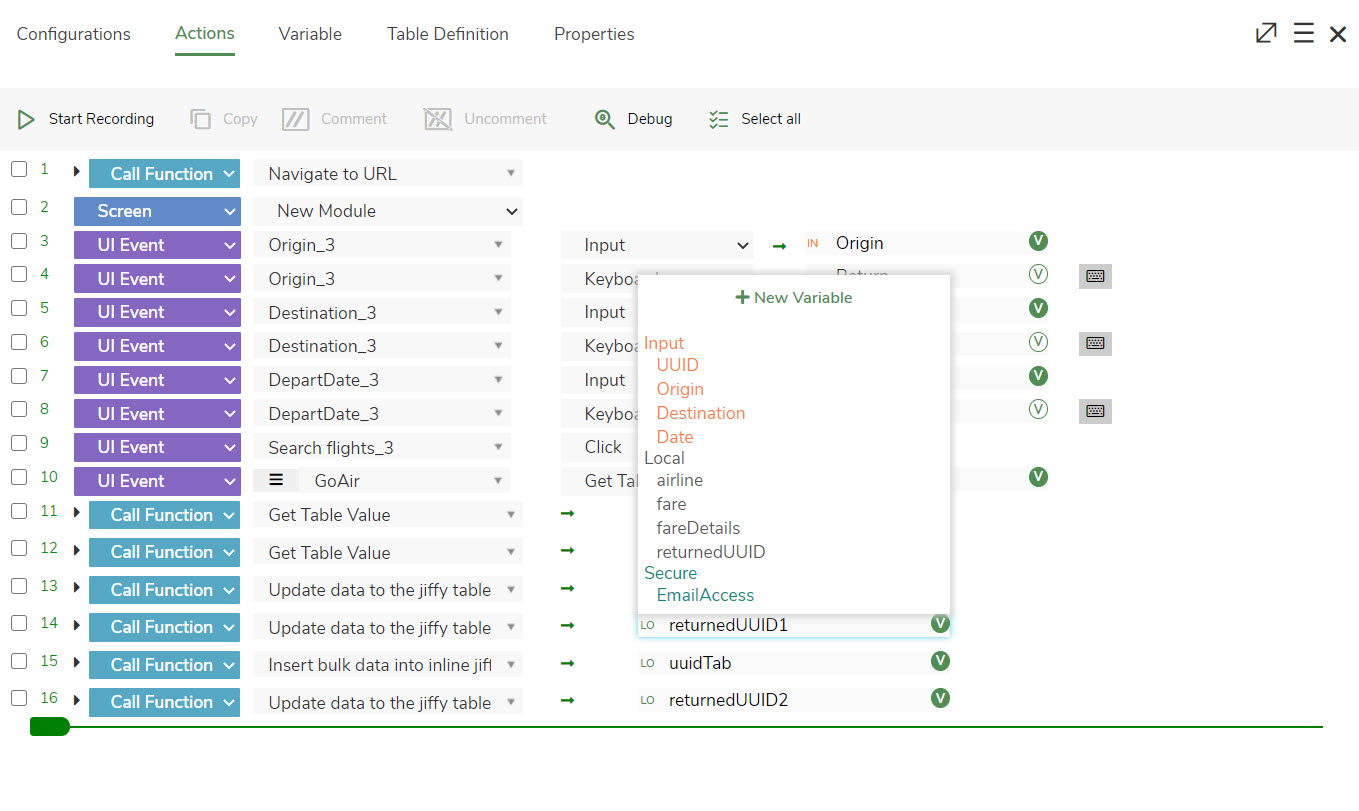Choose fareDetails from the Local variables

point(698,528)
